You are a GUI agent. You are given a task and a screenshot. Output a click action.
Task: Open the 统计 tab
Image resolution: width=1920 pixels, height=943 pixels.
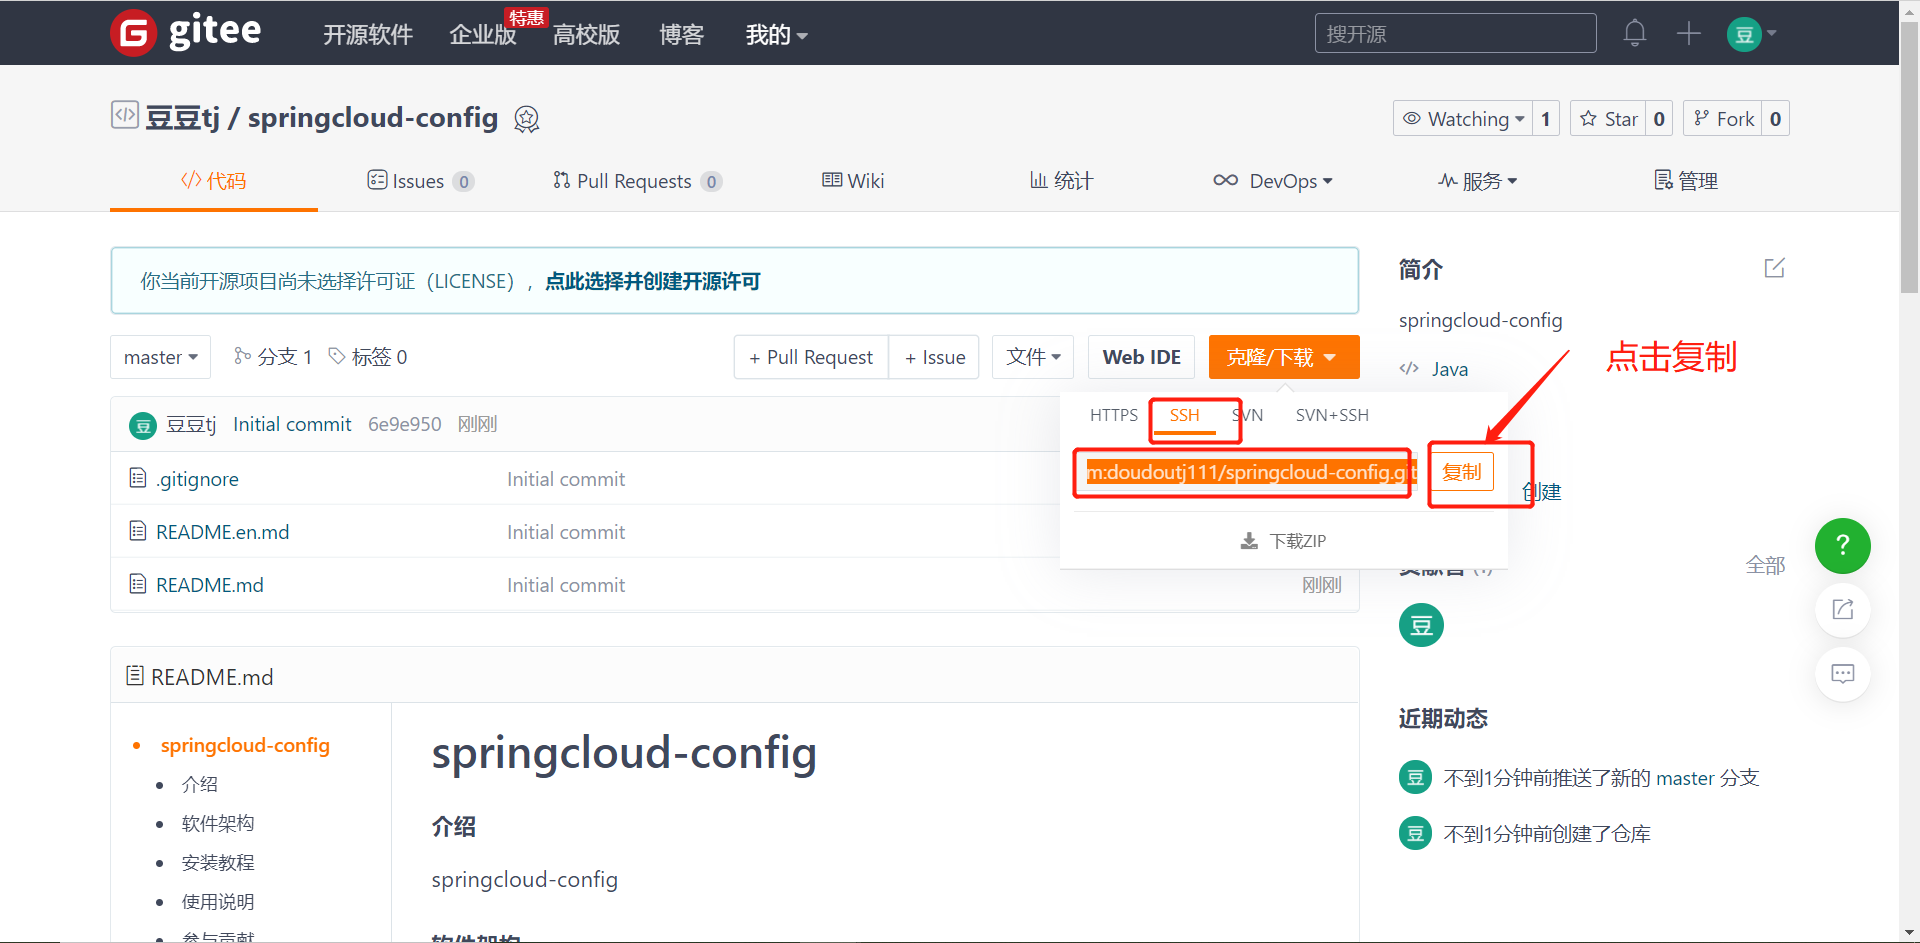coord(1061,181)
